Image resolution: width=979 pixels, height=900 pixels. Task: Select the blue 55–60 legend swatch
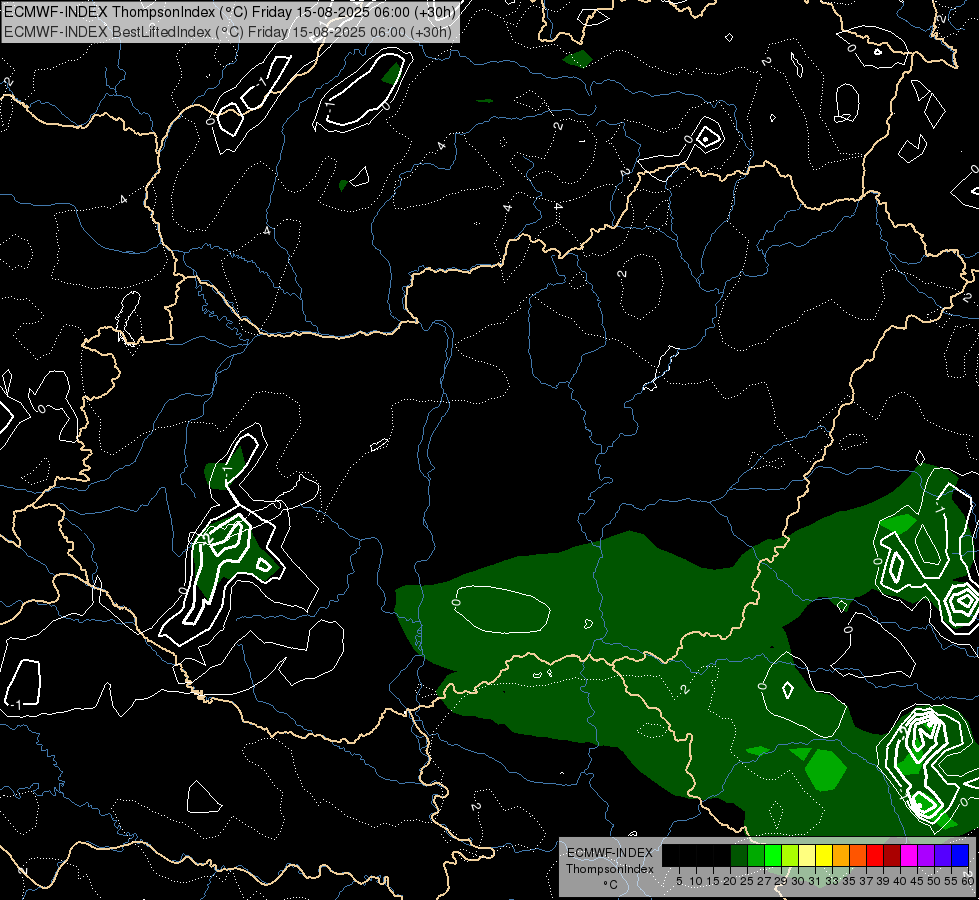tap(960, 855)
